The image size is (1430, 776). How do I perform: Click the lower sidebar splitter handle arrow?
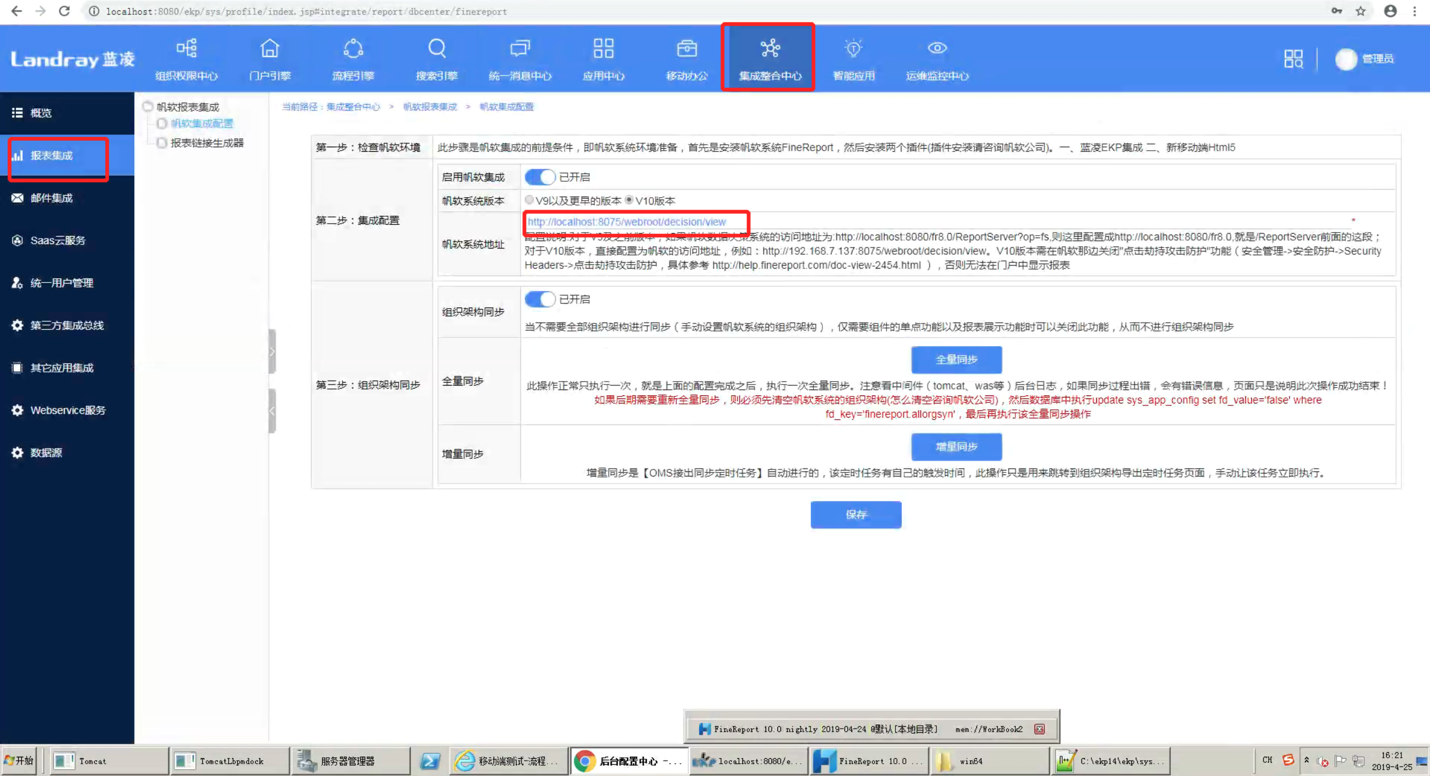pyautogui.click(x=272, y=410)
